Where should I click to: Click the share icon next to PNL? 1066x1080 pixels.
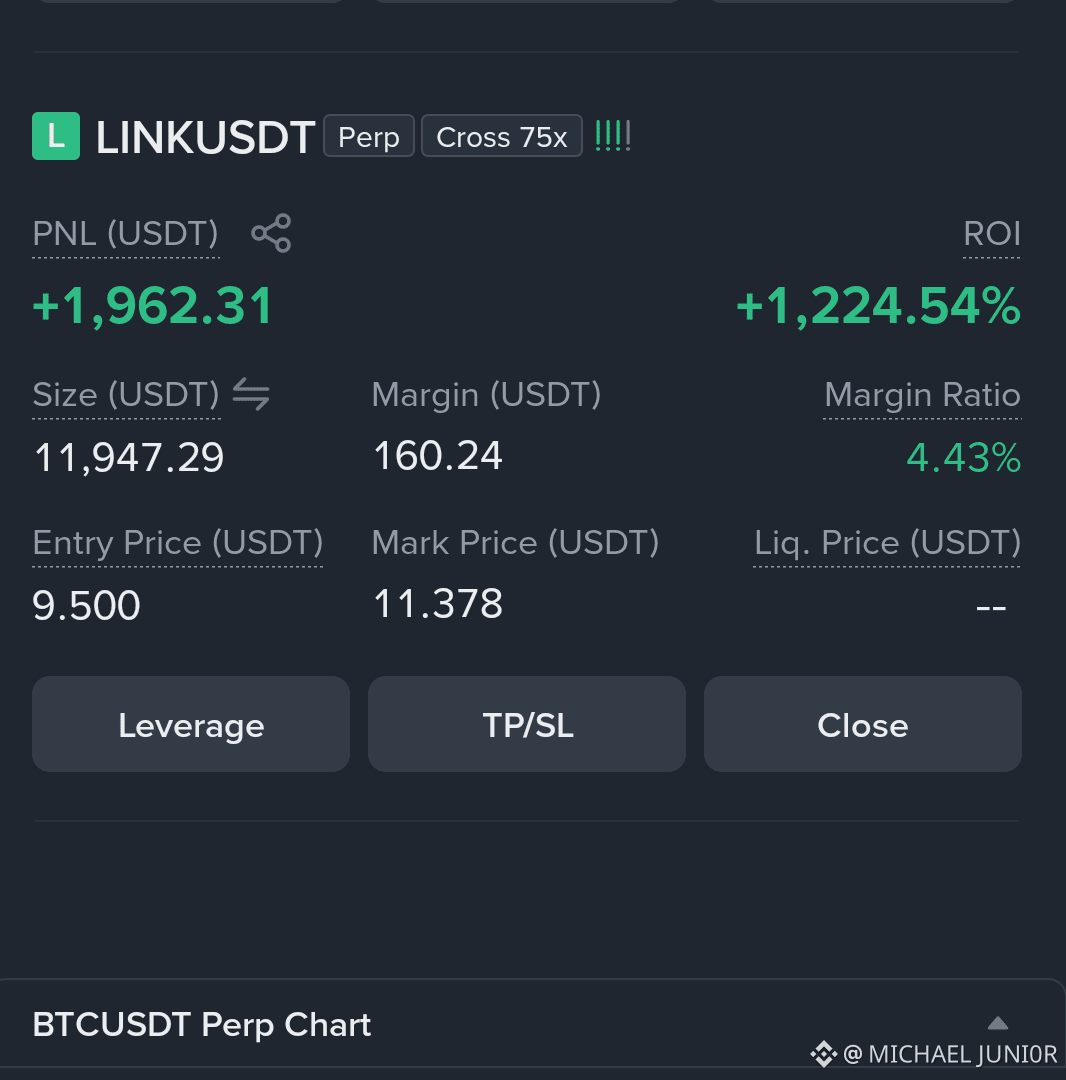[x=271, y=233]
